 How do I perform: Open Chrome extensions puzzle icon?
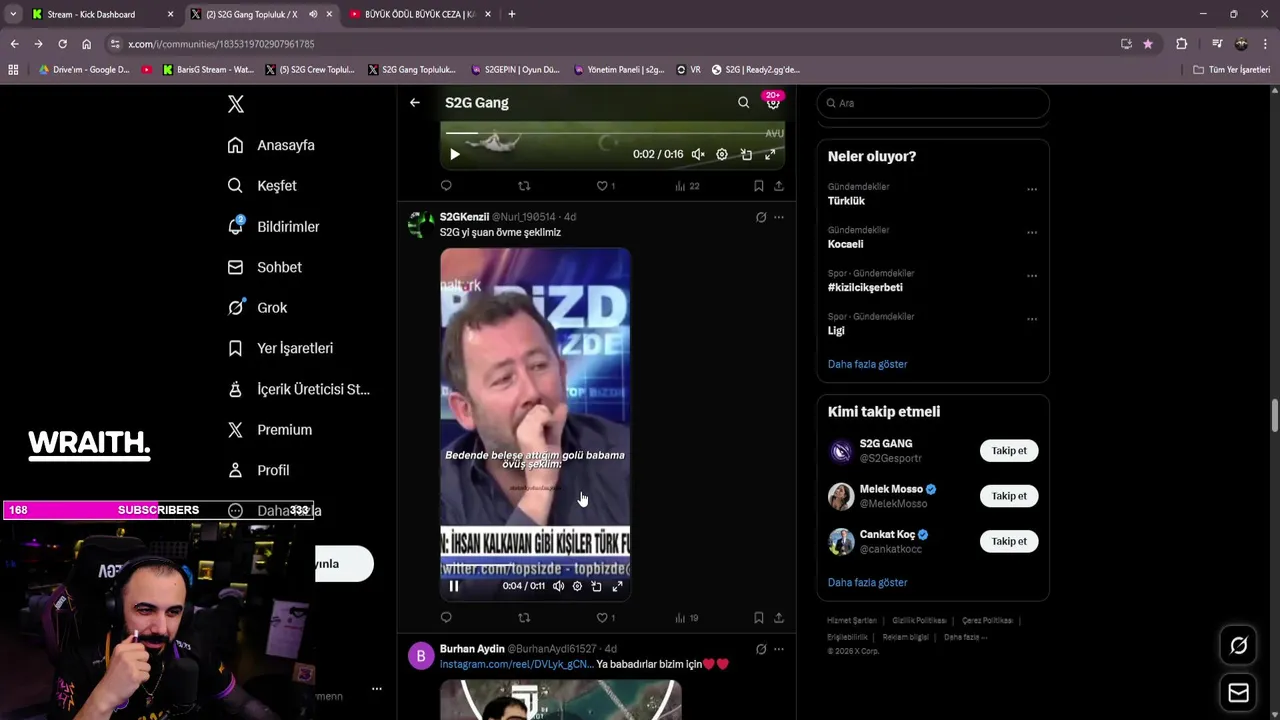(x=1181, y=44)
